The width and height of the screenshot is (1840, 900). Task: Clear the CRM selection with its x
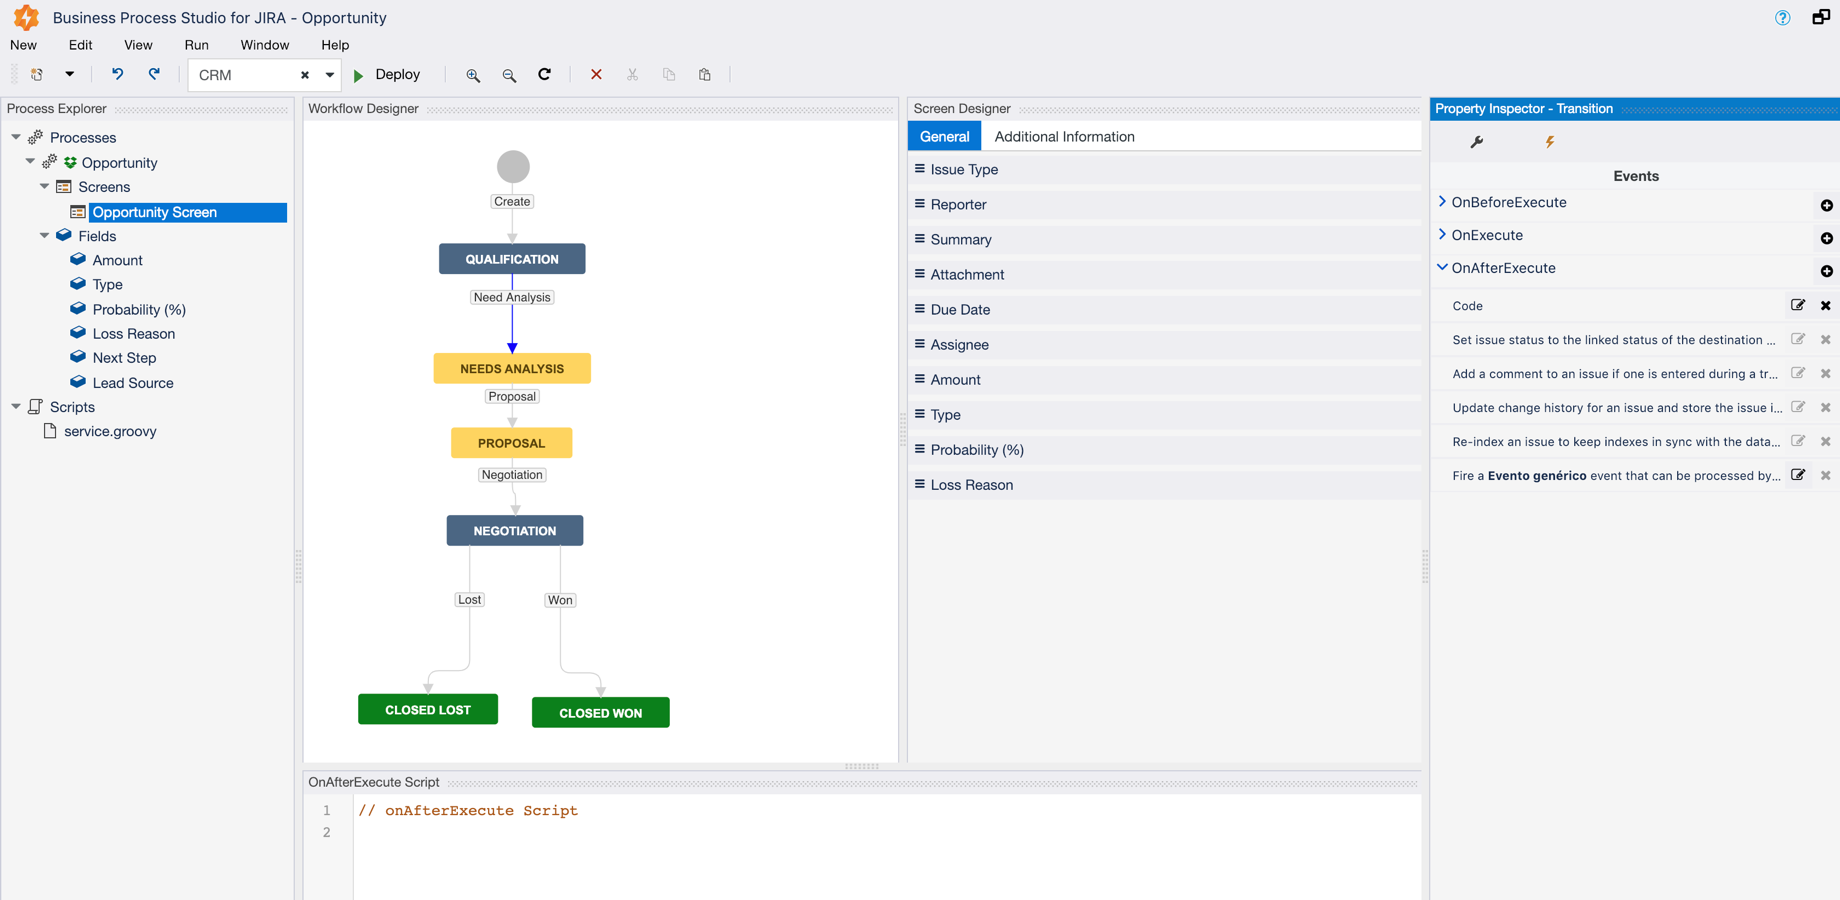click(x=305, y=75)
